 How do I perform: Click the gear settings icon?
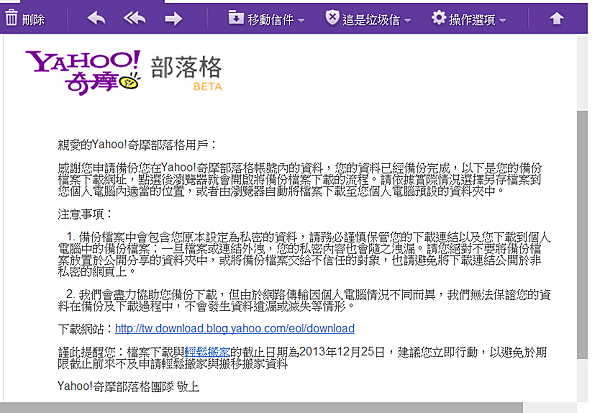439,18
